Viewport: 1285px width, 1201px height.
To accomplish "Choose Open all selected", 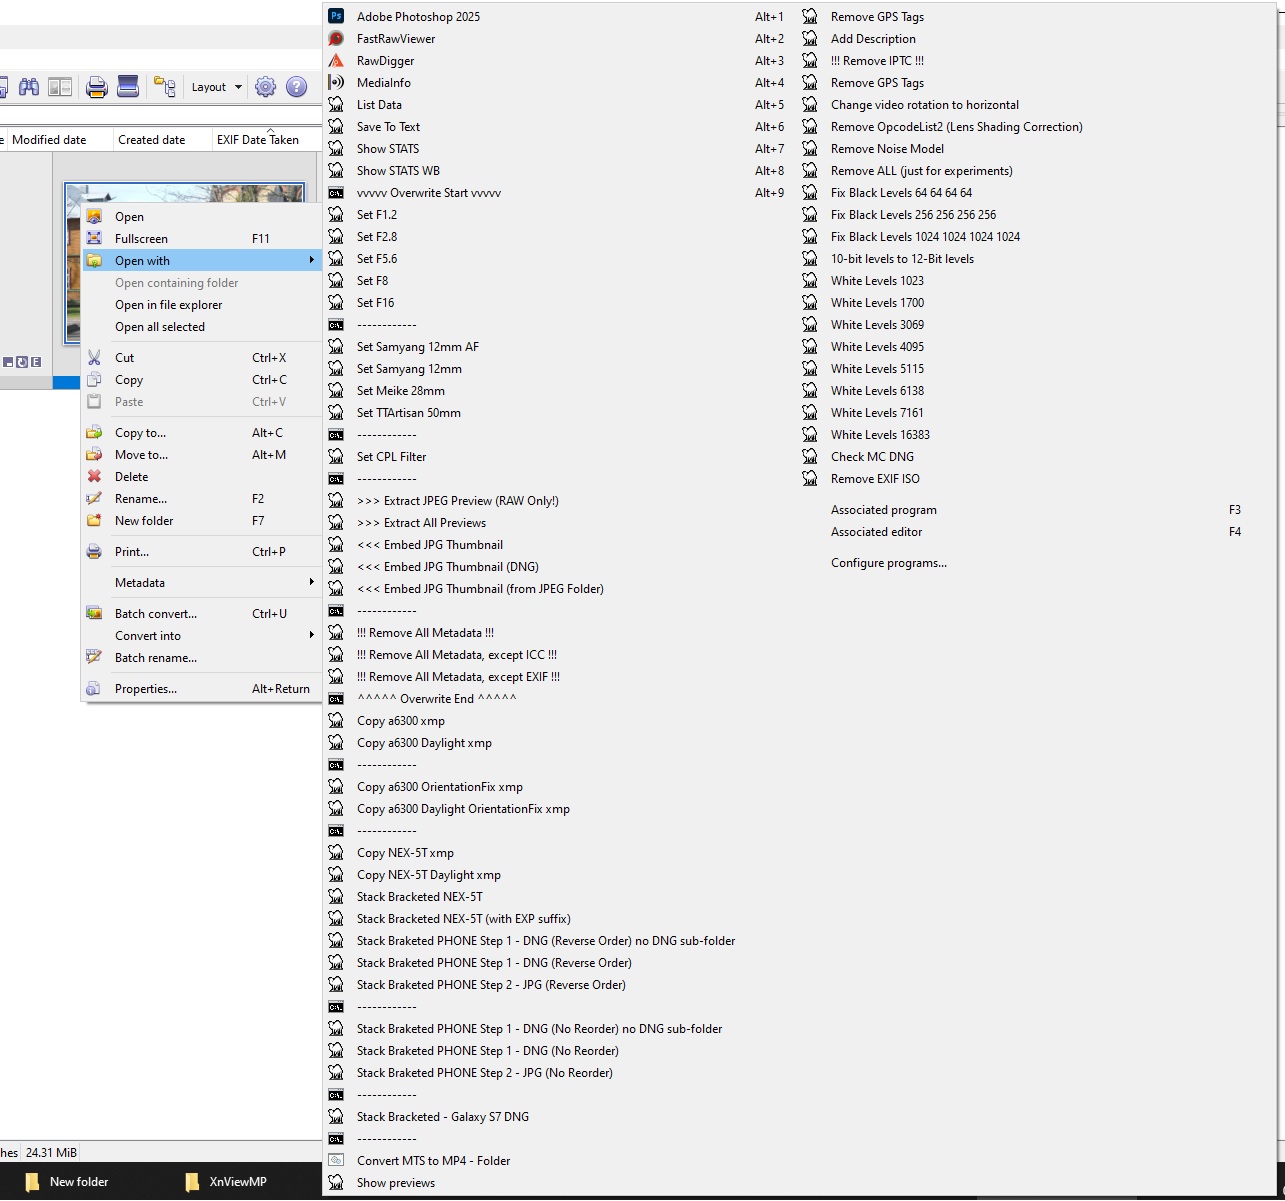I will point(201,326).
